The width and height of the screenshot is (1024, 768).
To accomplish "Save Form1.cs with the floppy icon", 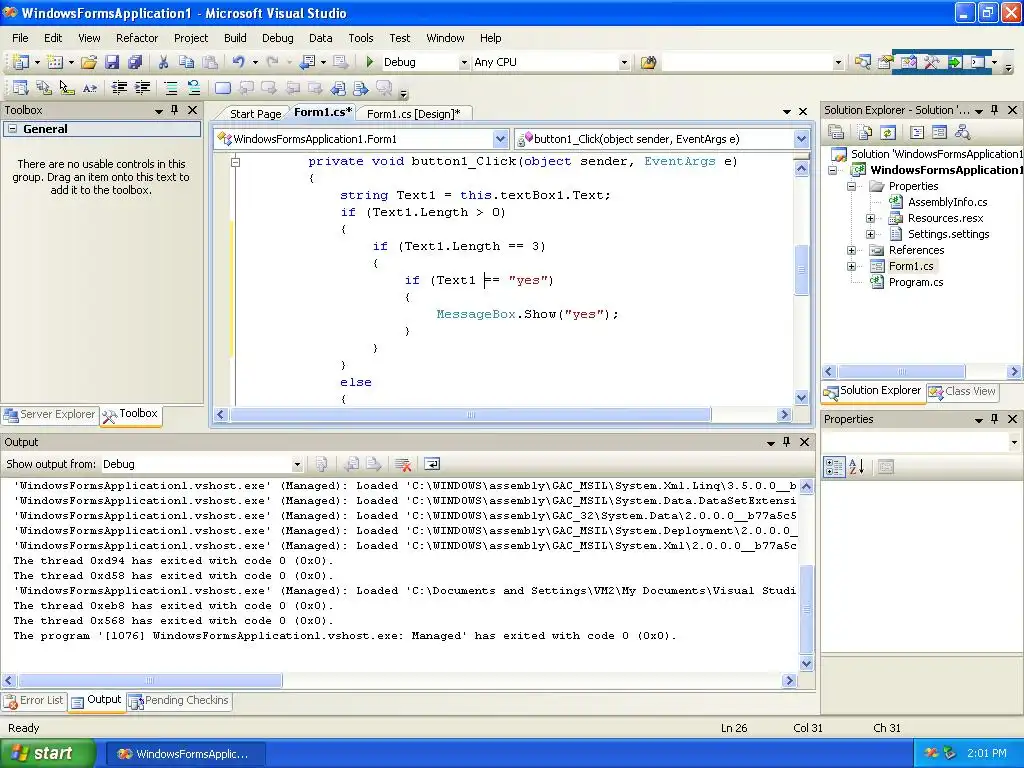I will [112, 62].
